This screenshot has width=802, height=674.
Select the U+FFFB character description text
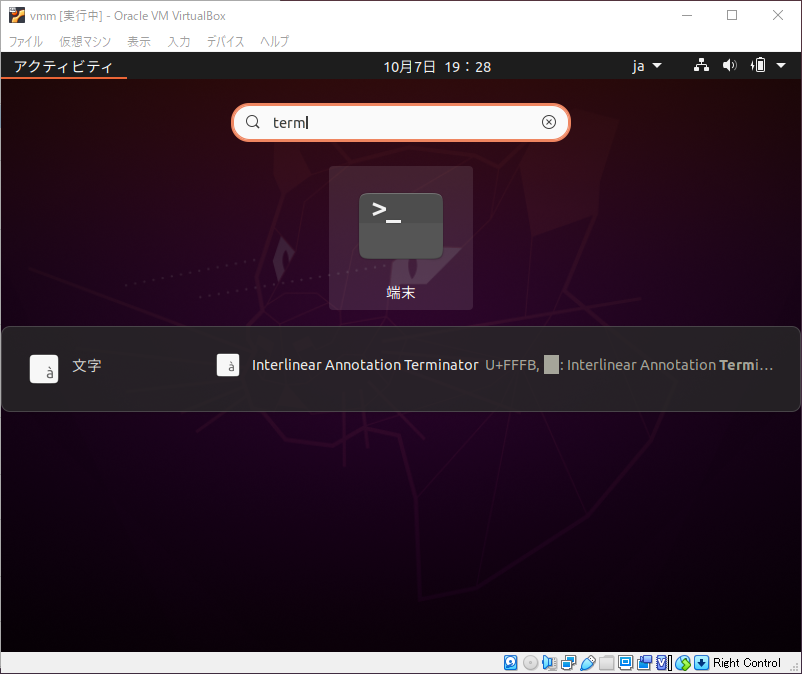(629, 365)
